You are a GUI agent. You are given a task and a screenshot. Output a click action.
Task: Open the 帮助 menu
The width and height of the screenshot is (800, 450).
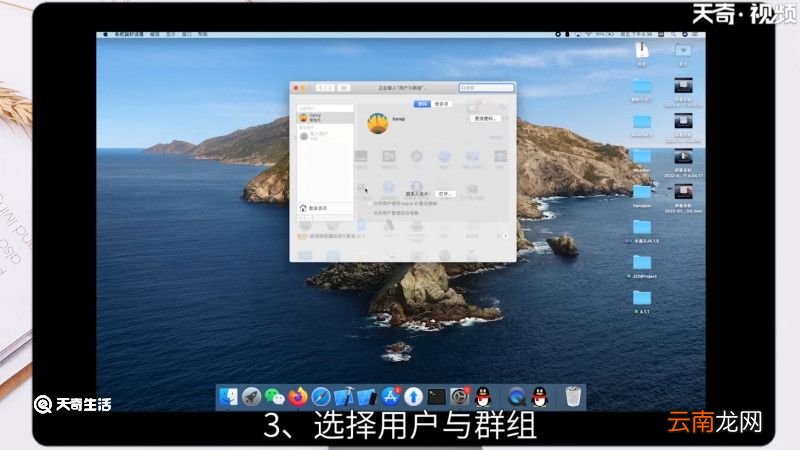[203, 34]
